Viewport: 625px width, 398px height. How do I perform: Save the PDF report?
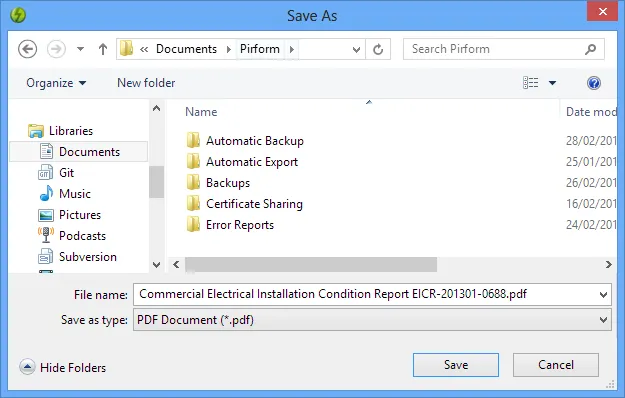[456, 365]
